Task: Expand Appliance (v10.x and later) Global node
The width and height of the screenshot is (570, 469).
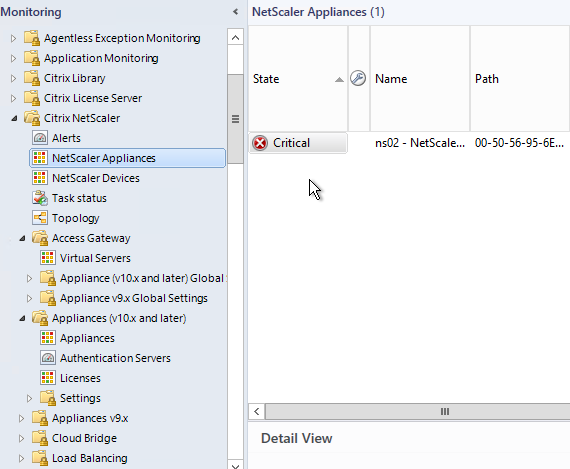Action: click(29, 278)
